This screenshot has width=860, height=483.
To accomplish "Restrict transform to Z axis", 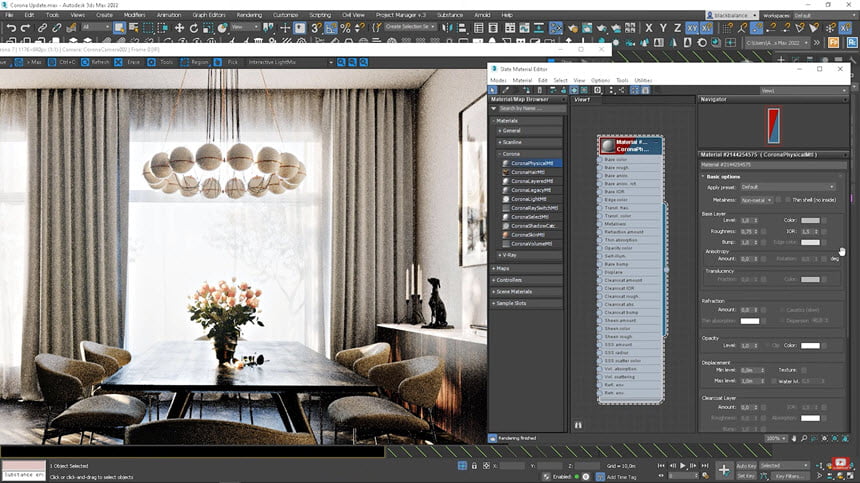I will point(677,27).
